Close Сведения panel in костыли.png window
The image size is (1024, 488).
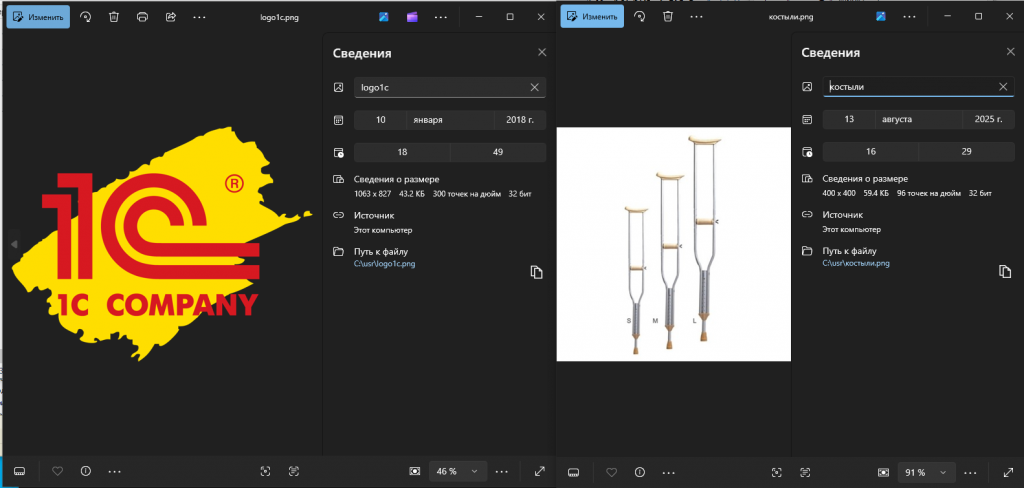click(x=1010, y=53)
